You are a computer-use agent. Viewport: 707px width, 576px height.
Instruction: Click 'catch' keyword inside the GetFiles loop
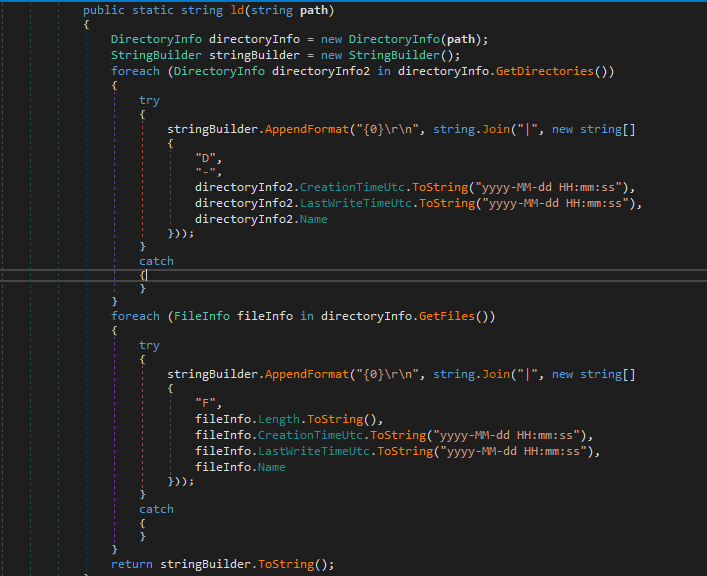(x=156, y=509)
